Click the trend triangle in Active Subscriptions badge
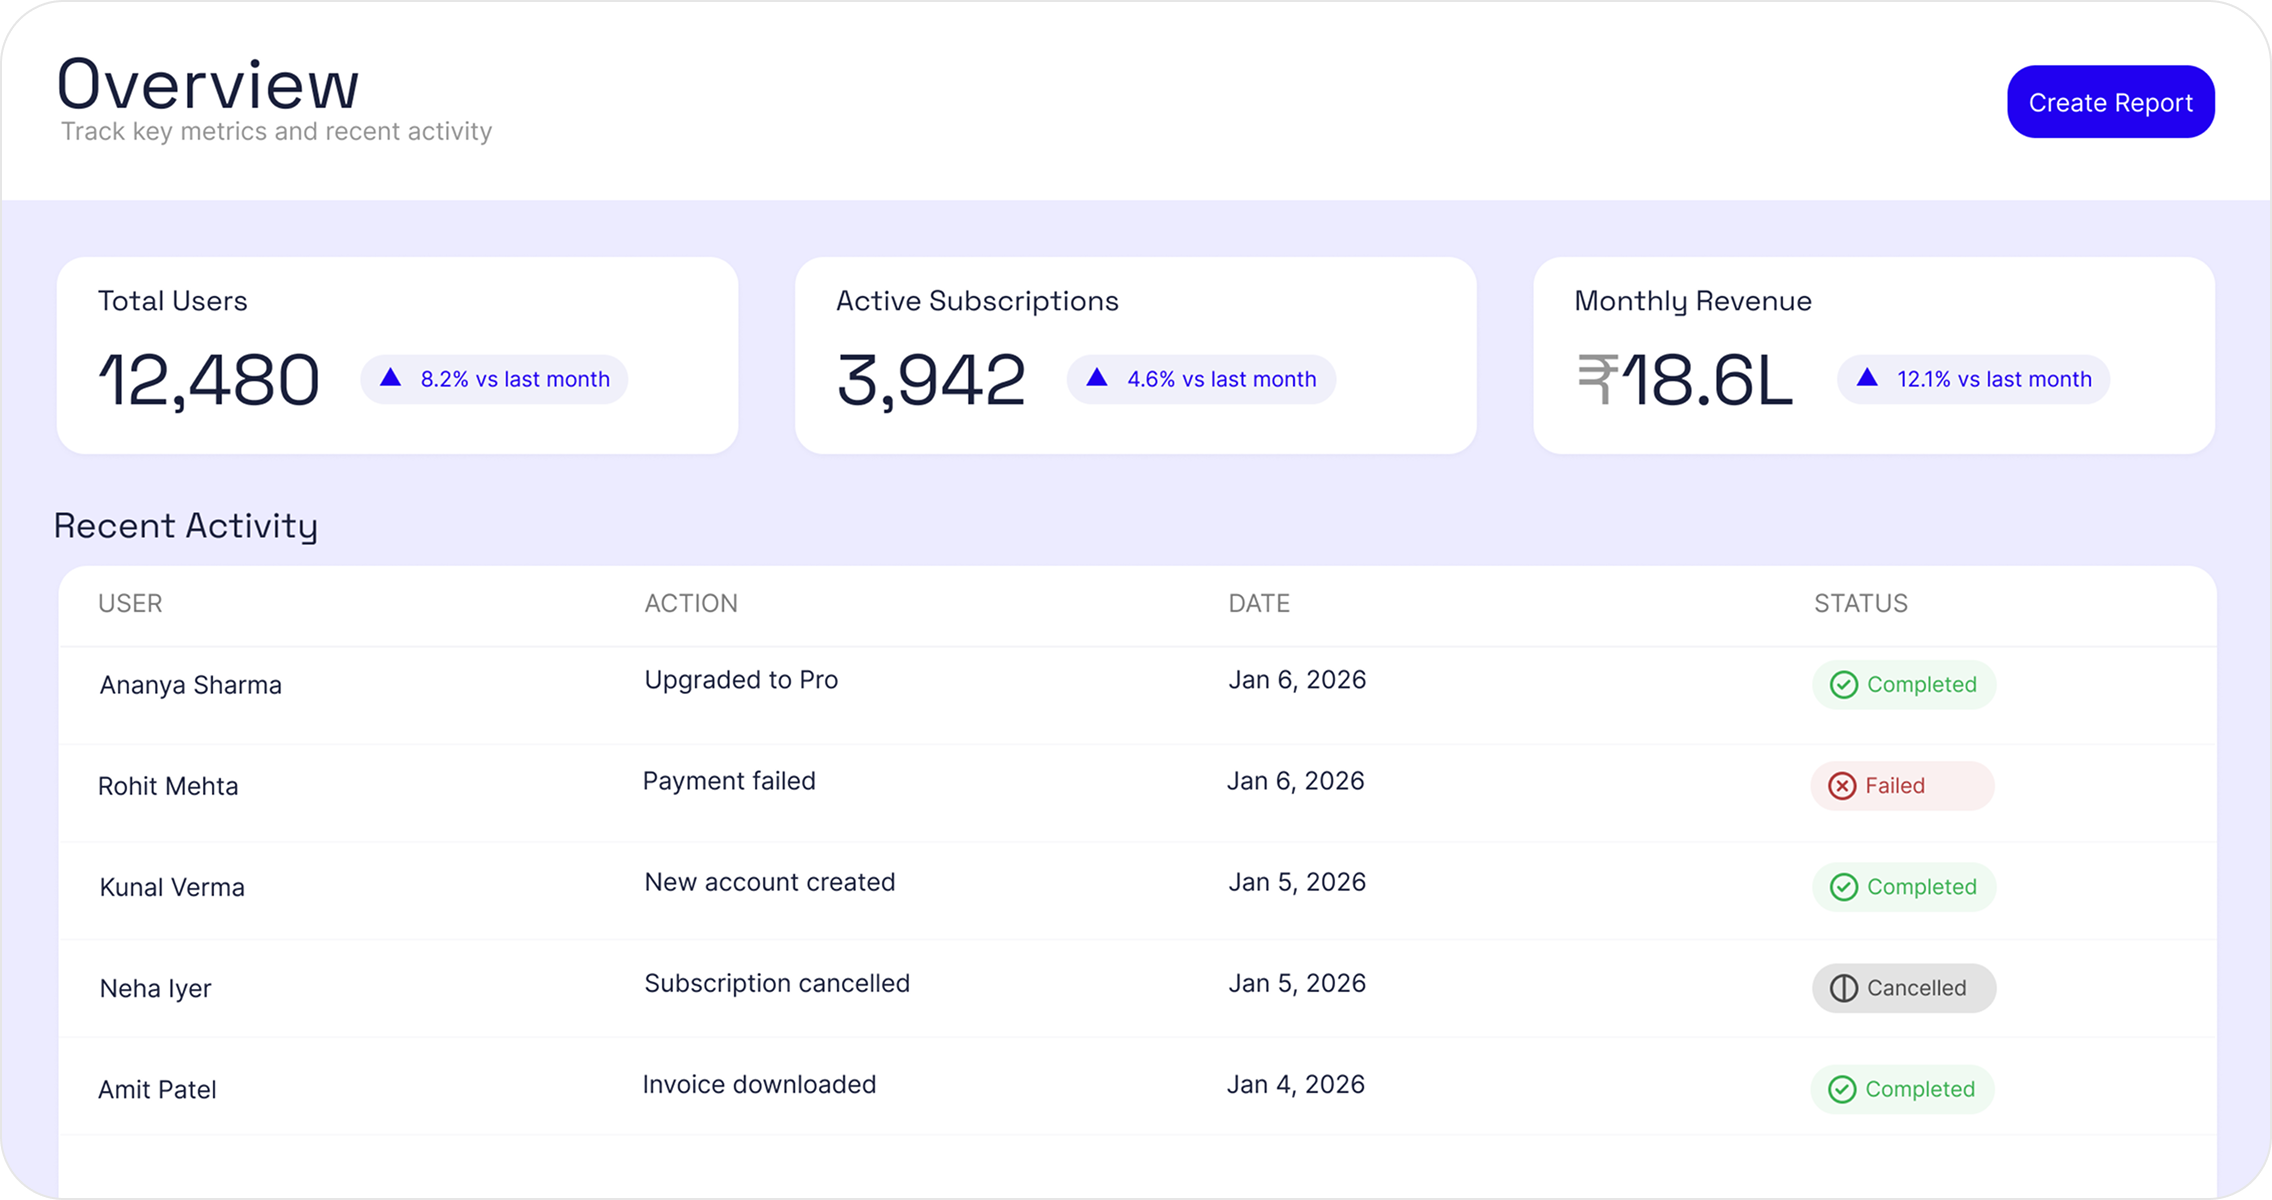The width and height of the screenshot is (2272, 1200). pyautogui.click(x=1097, y=379)
